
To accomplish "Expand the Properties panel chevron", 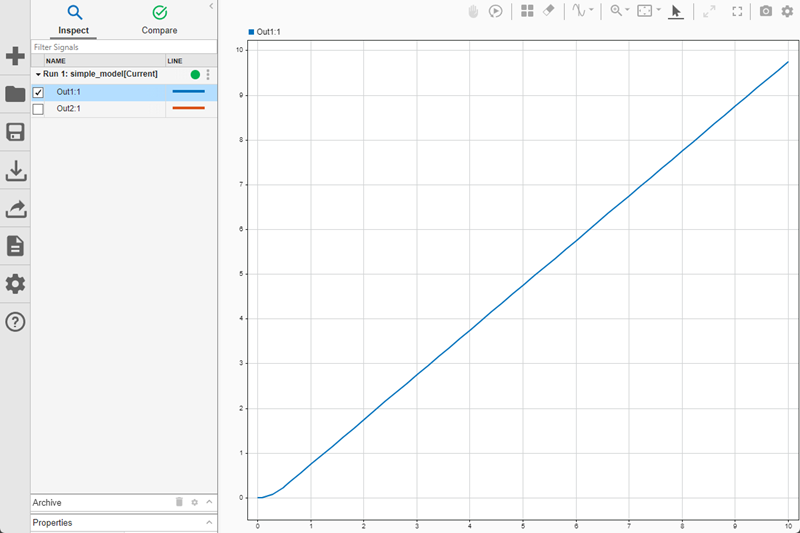I will 209,522.
